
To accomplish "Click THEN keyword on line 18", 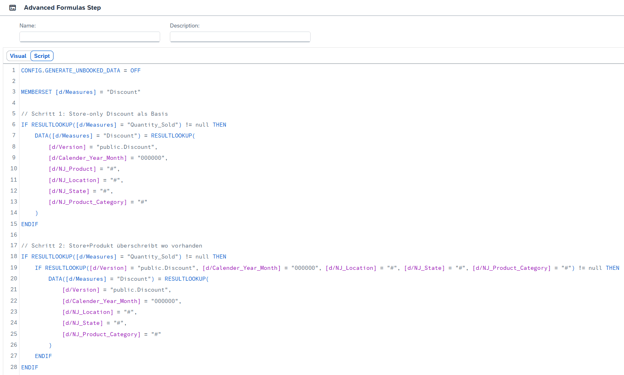I will click(219, 257).
